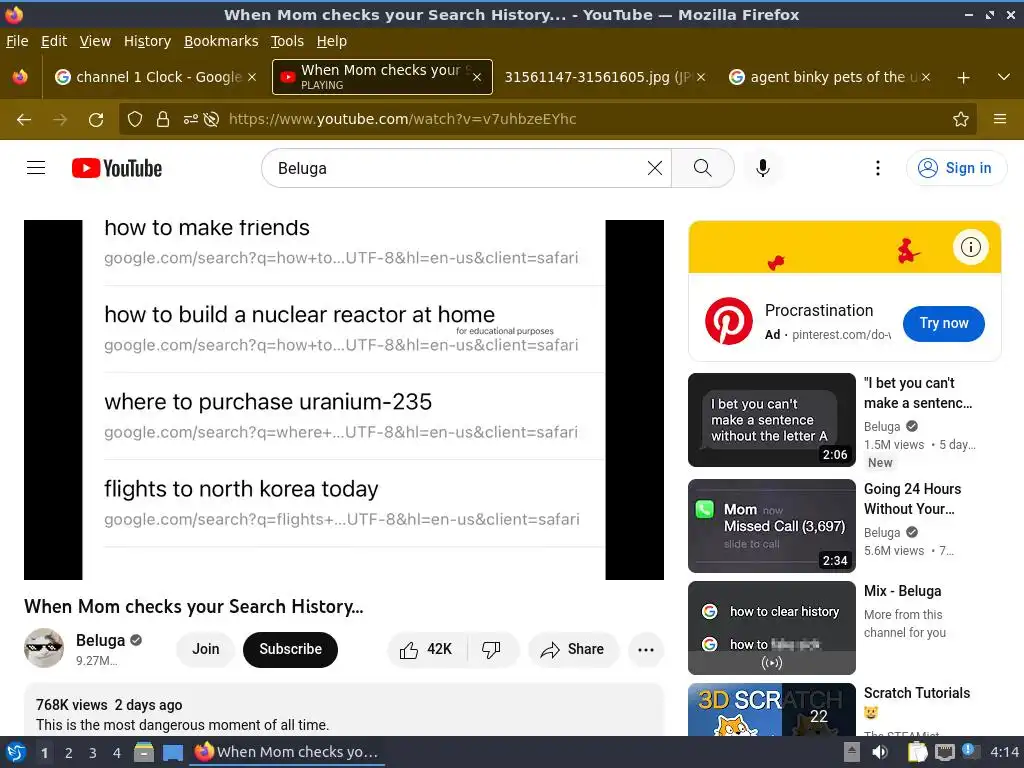This screenshot has height=768, width=1024.
Task: Open the View menu
Action: (x=95, y=41)
